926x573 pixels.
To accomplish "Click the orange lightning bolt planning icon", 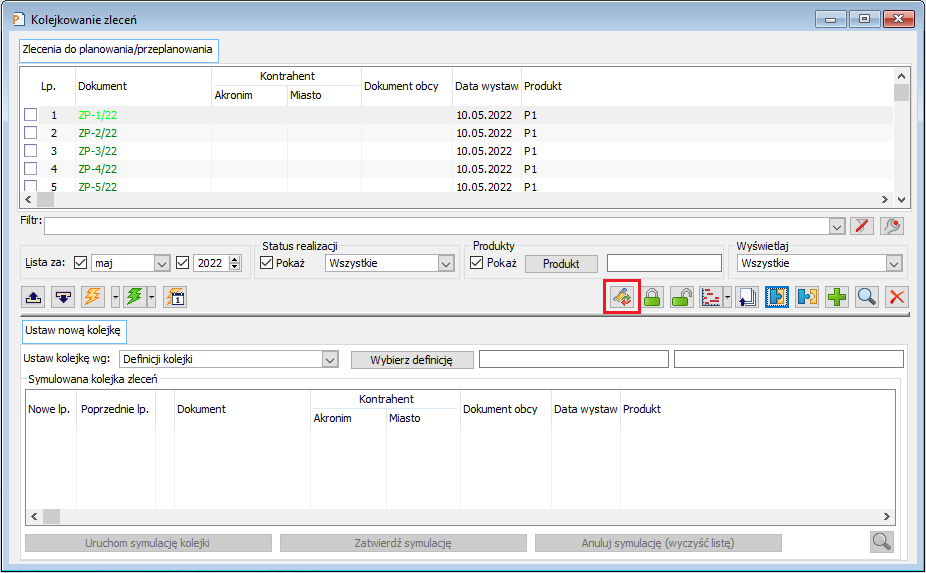I will (93, 297).
